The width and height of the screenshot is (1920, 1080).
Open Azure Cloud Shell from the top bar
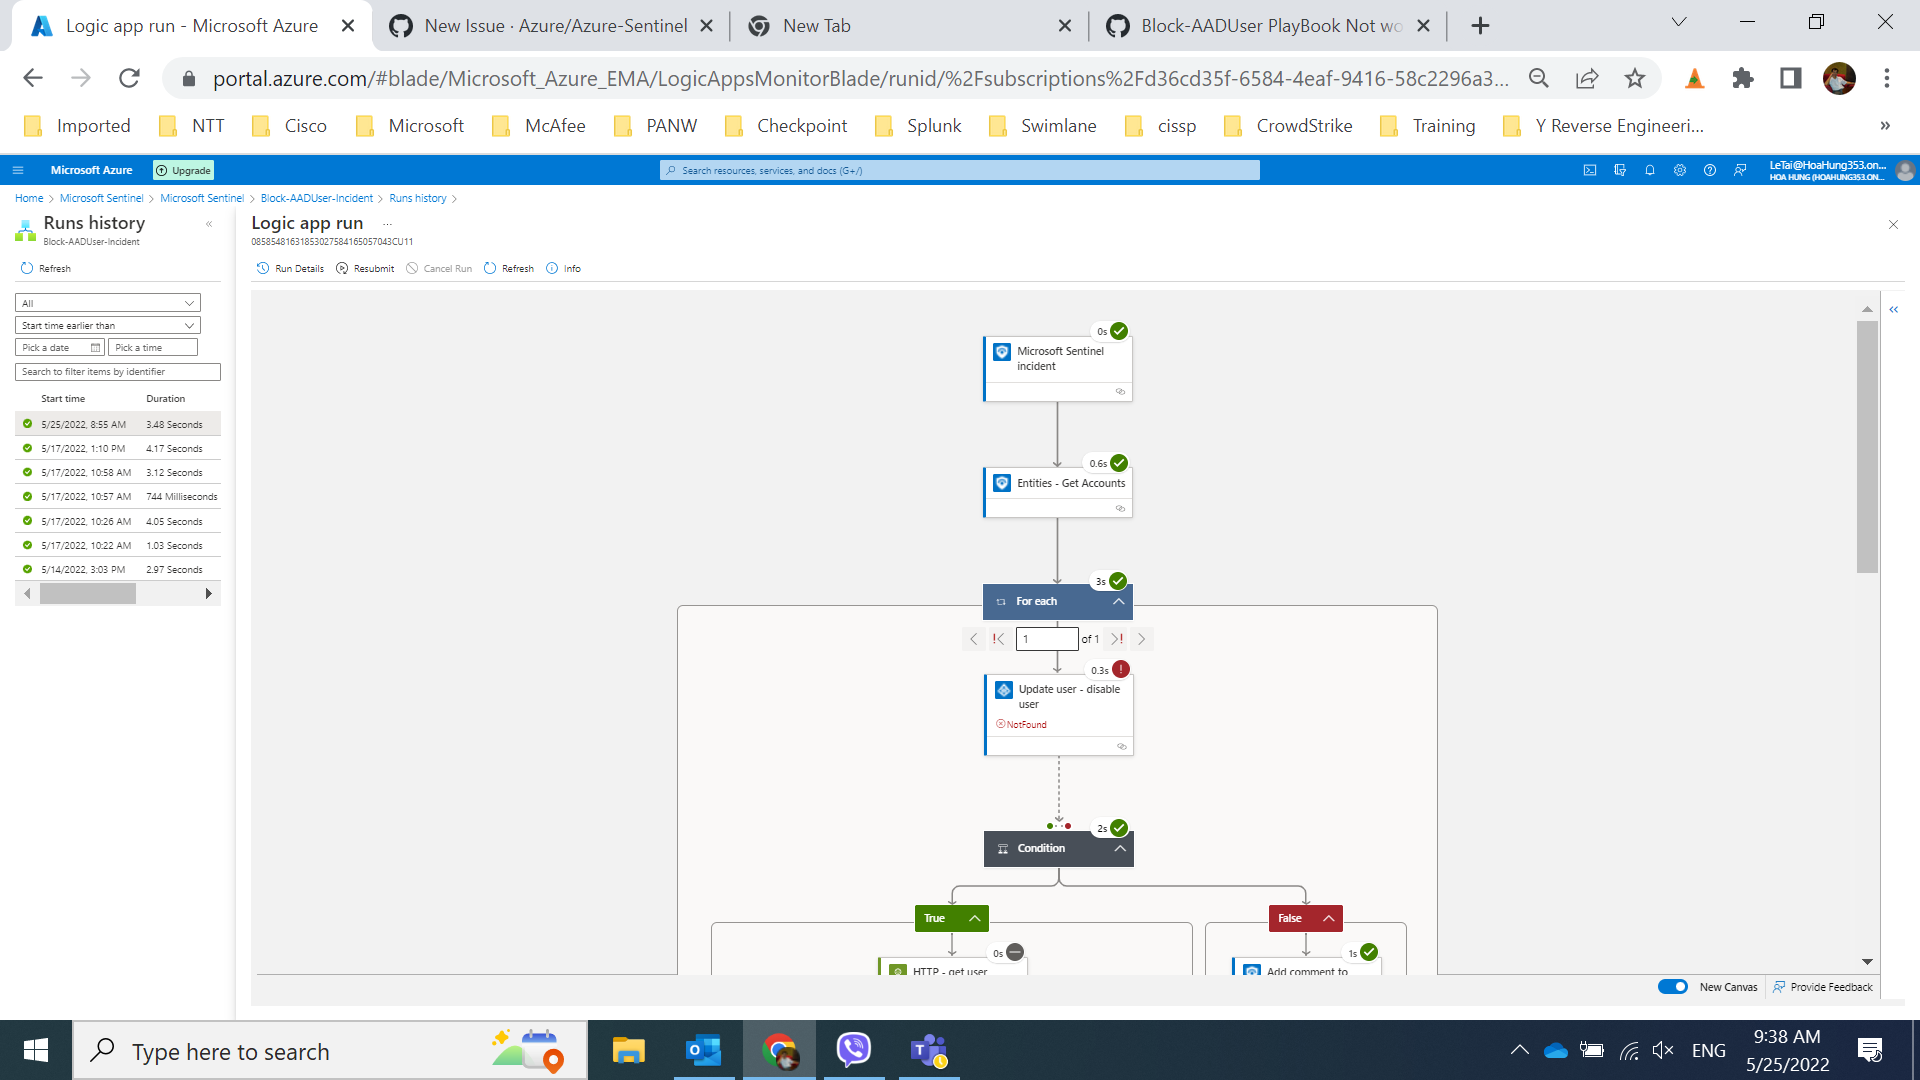point(1590,170)
